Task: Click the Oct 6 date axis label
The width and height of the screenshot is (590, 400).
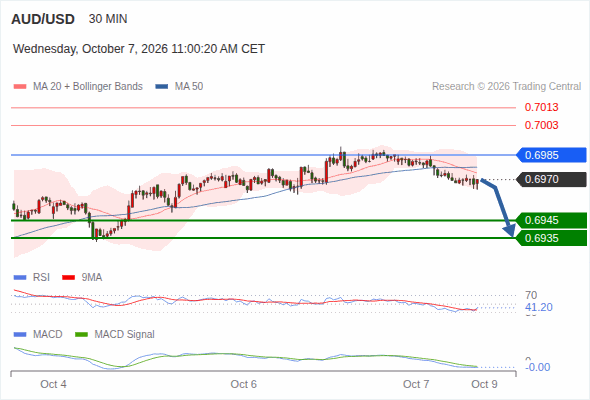Action: point(243,384)
